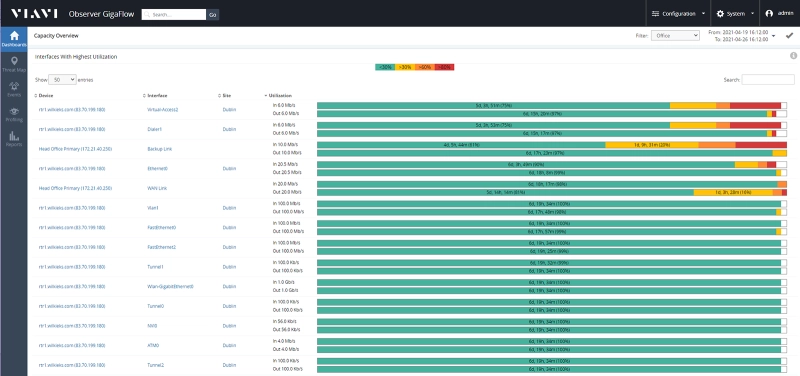Expand the date range selector arrow

point(773,36)
